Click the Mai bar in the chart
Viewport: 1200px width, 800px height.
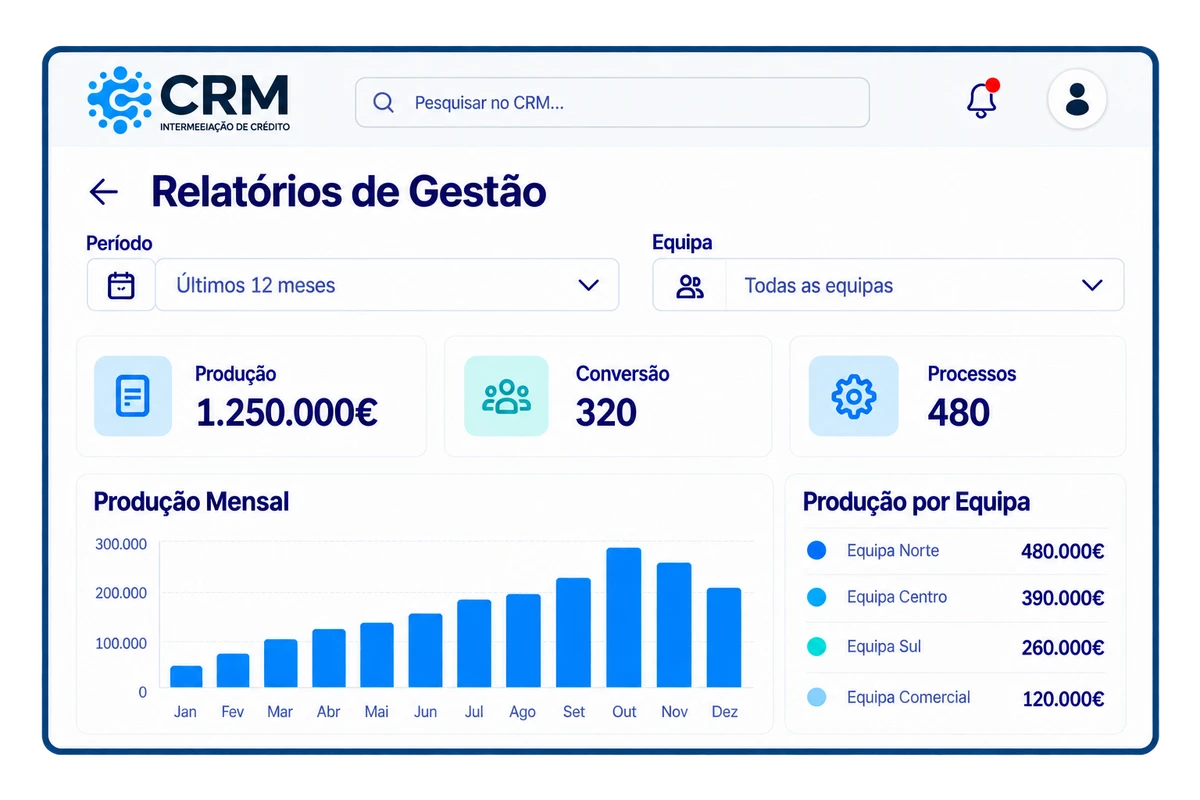click(377, 655)
